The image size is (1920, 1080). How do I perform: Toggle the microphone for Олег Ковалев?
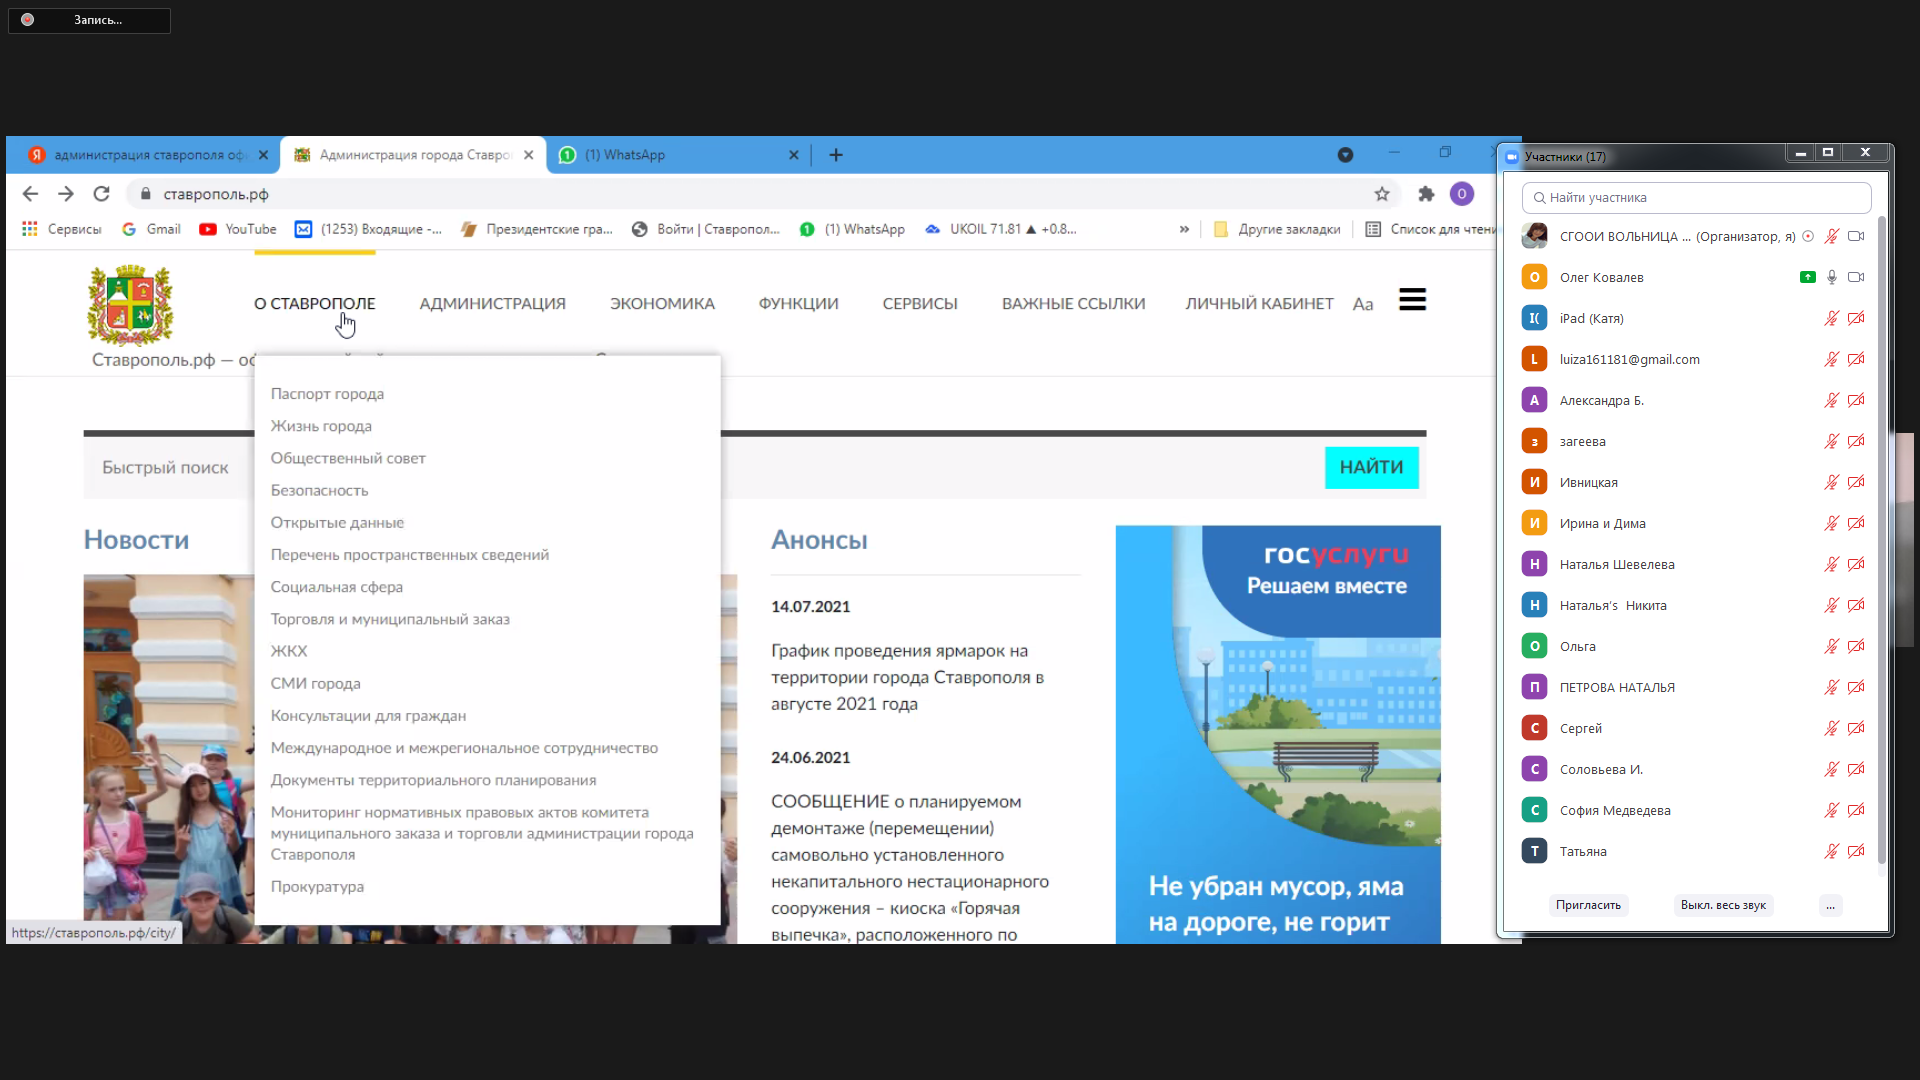(1832, 278)
